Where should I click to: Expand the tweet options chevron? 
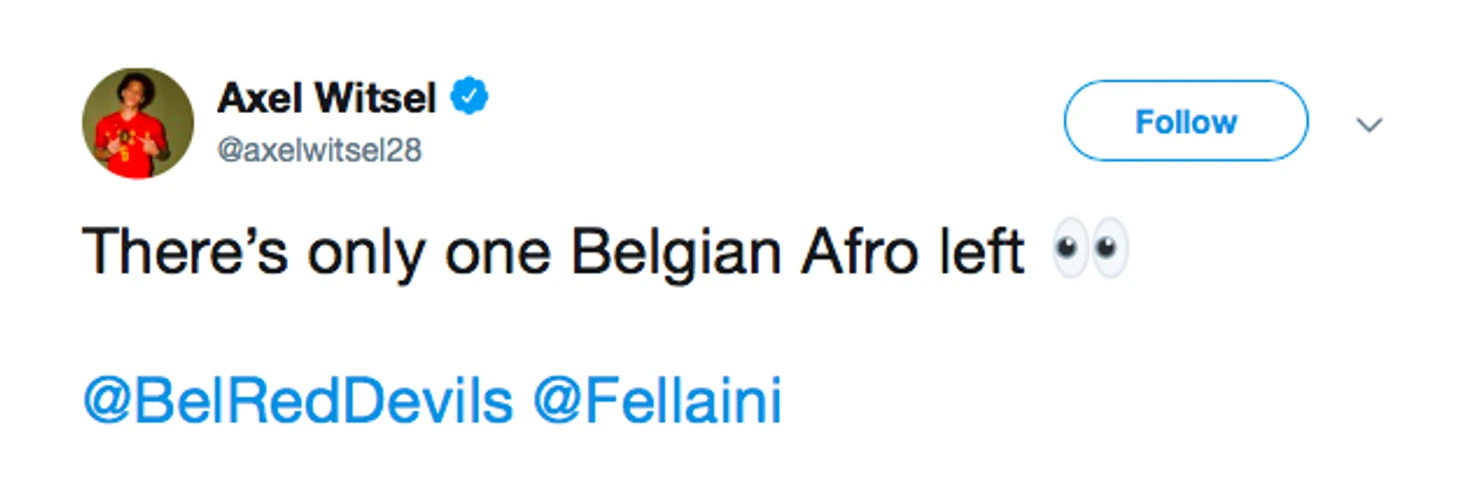click(x=1368, y=124)
